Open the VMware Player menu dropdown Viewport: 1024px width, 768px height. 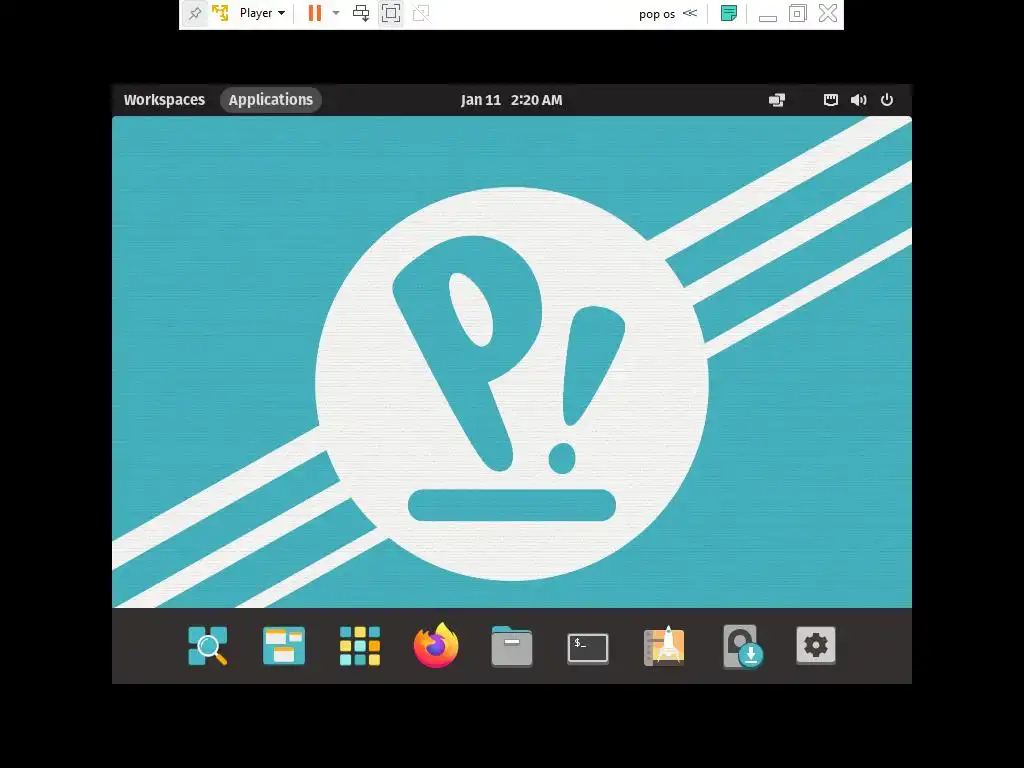pos(262,13)
